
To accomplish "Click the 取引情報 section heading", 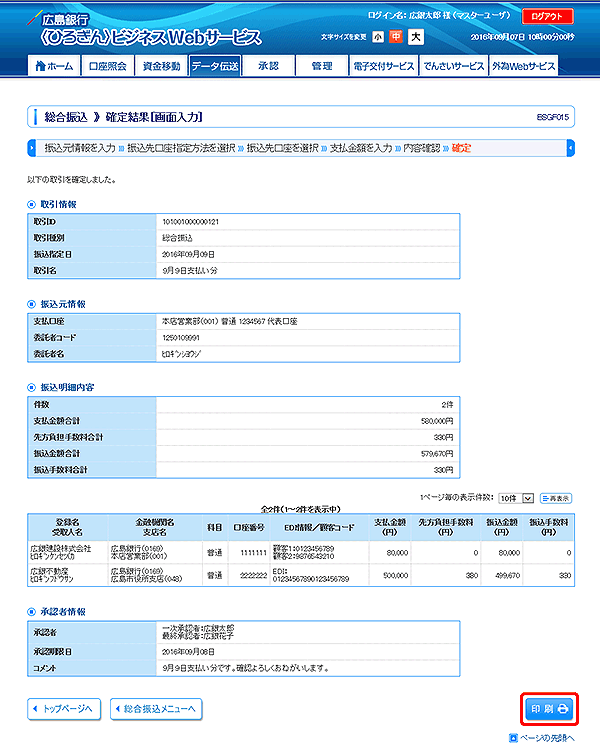I will tap(58, 204).
